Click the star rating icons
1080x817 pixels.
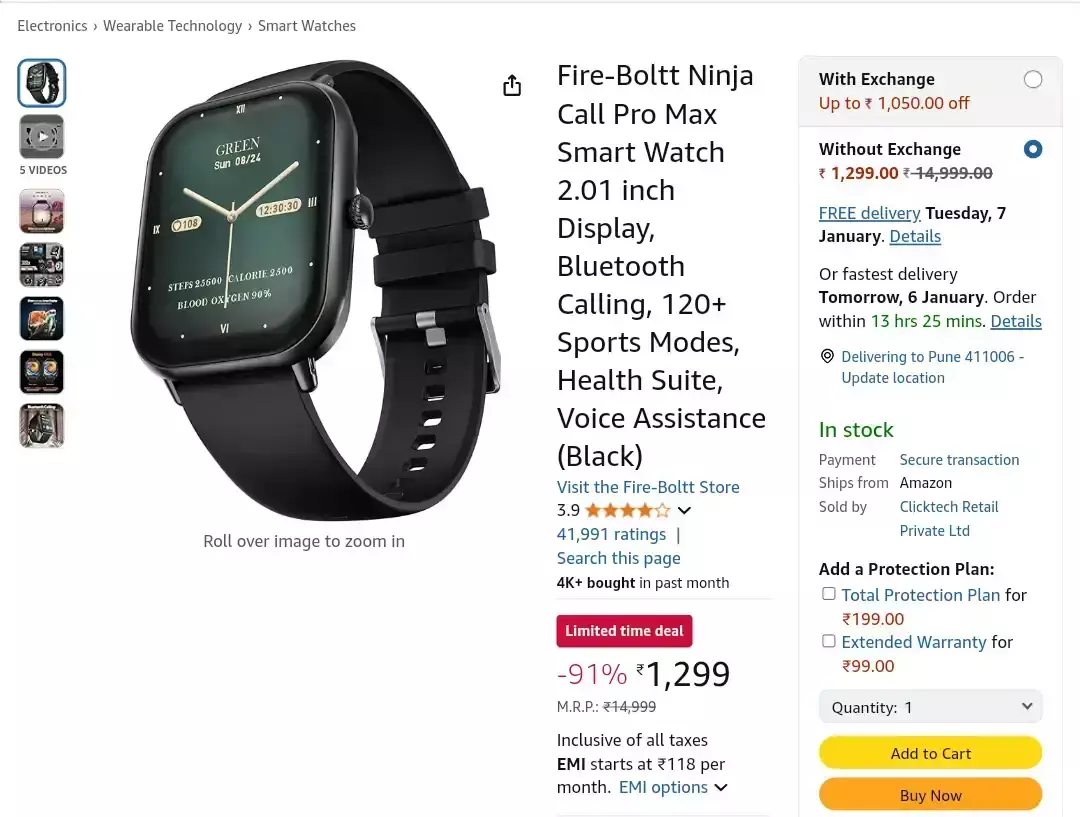[627, 510]
